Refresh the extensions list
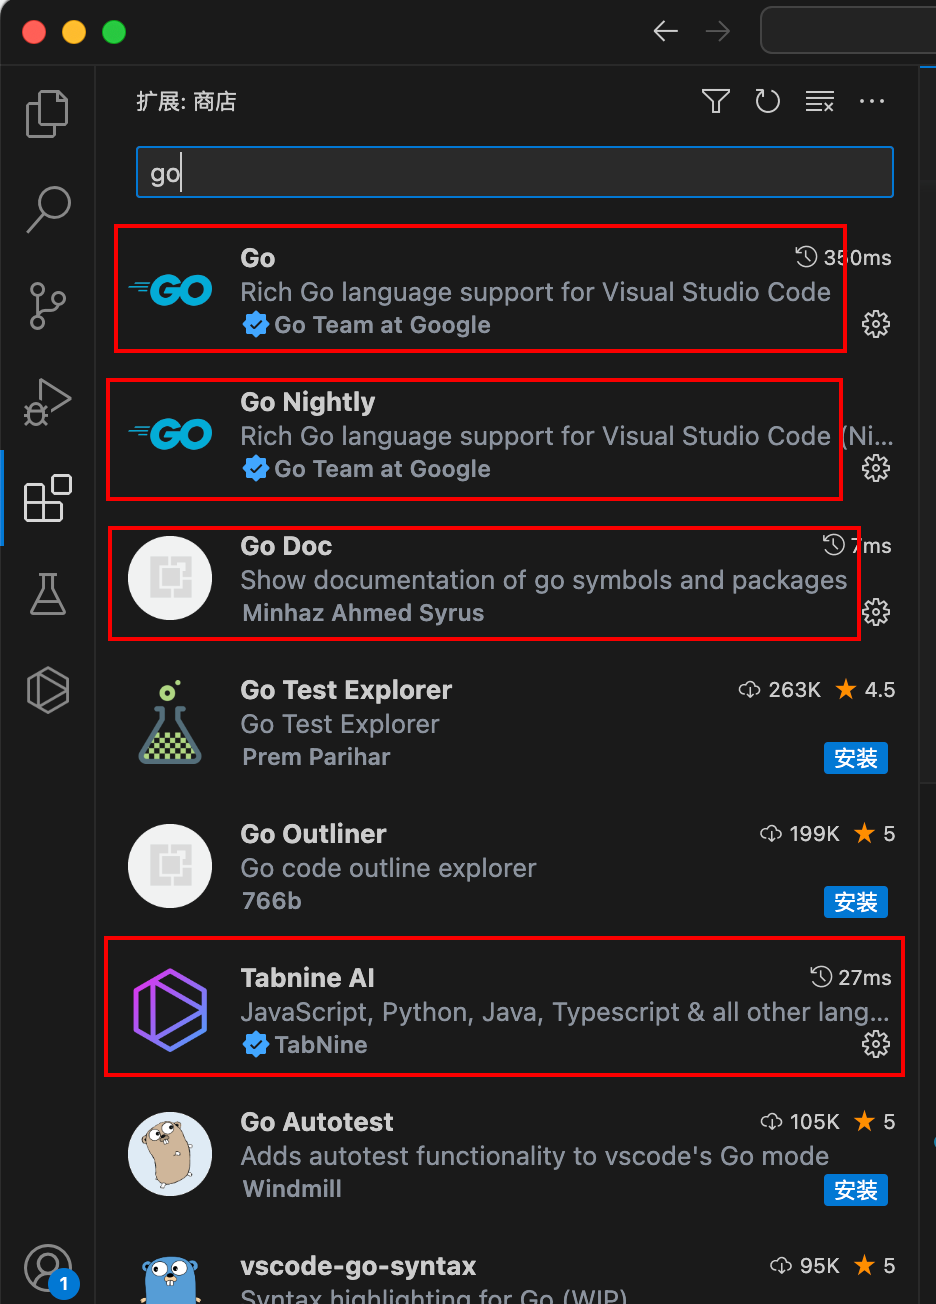The image size is (936, 1304). (x=767, y=101)
